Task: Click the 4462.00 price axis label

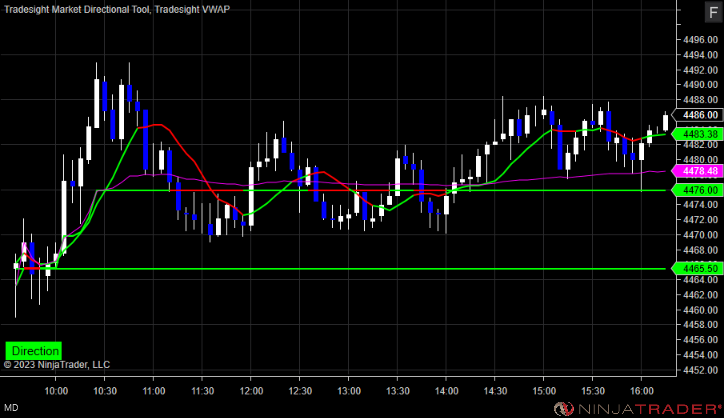Action: coord(700,295)
